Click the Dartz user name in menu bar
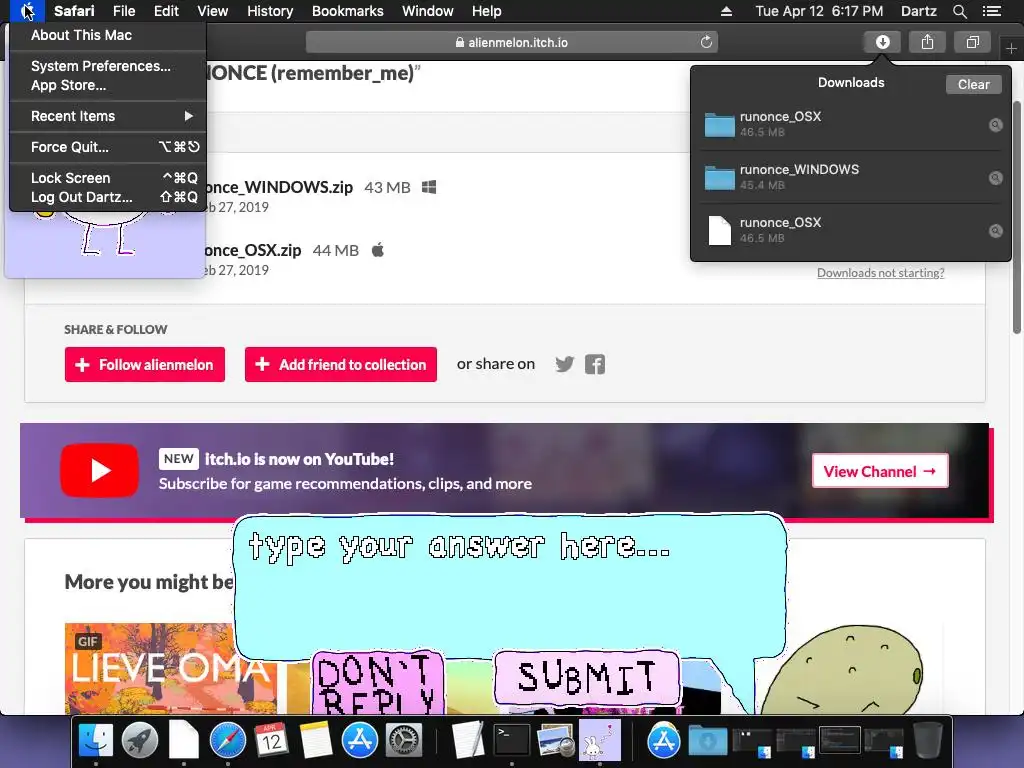 pyautogui.click(x=918, y=11)
